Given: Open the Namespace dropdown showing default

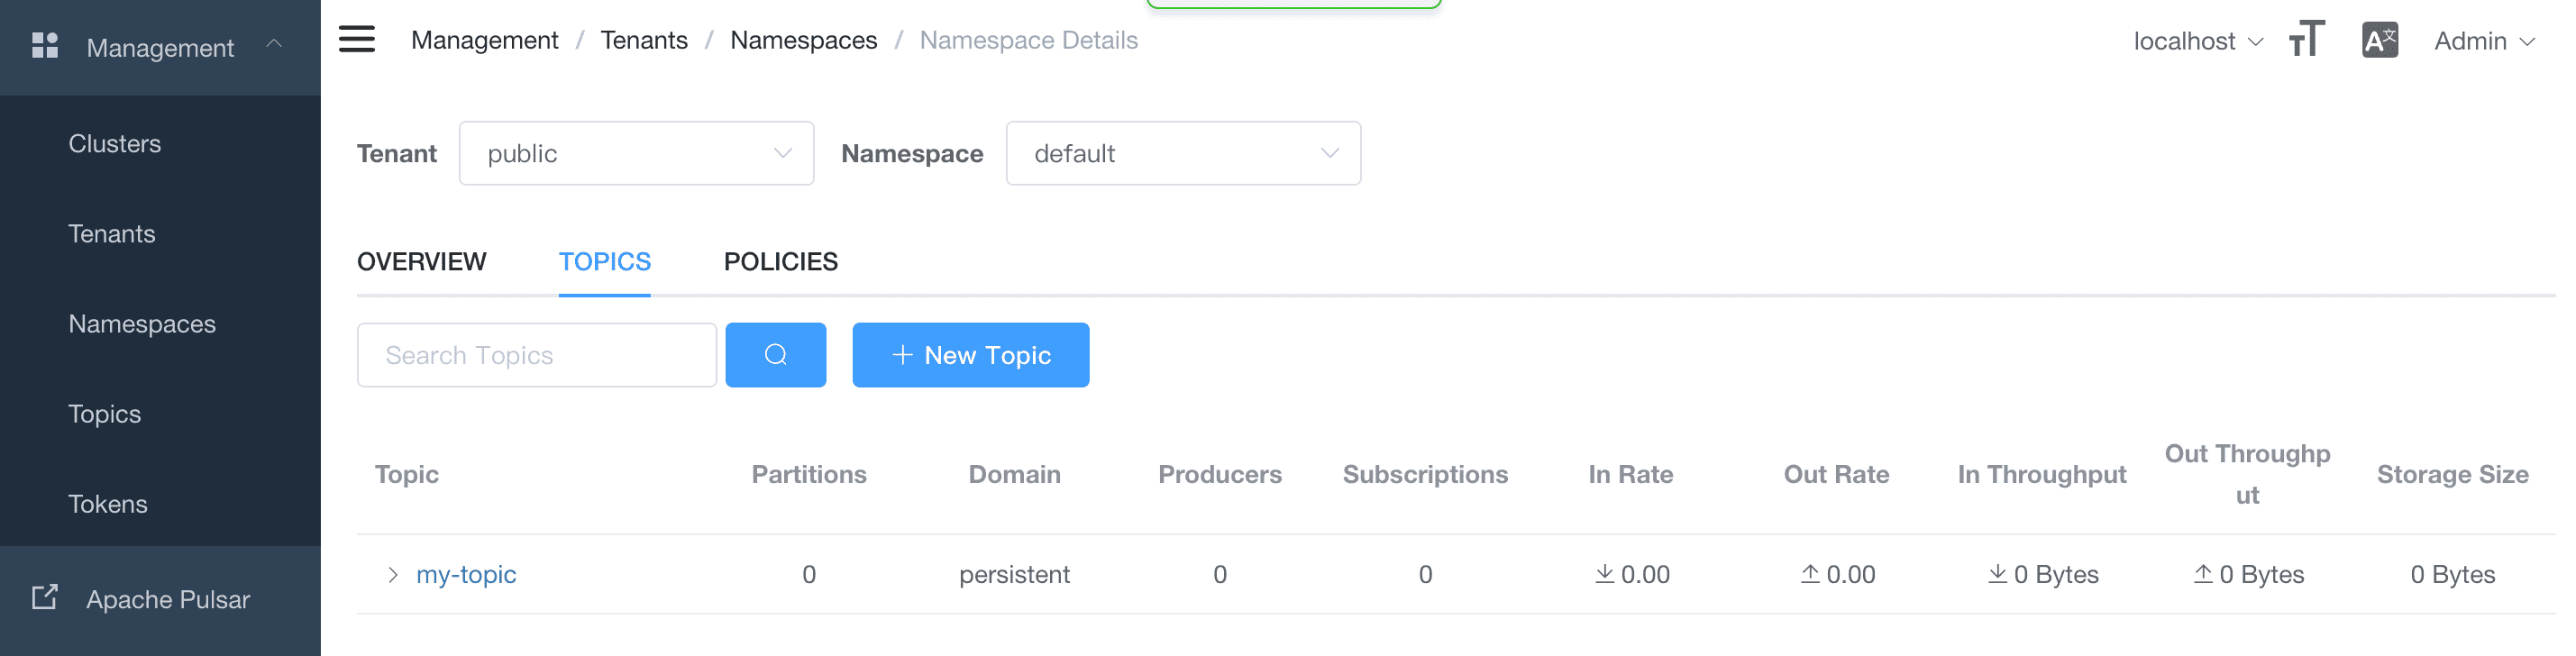Looking at the screenshot, I should [1182, 154].
